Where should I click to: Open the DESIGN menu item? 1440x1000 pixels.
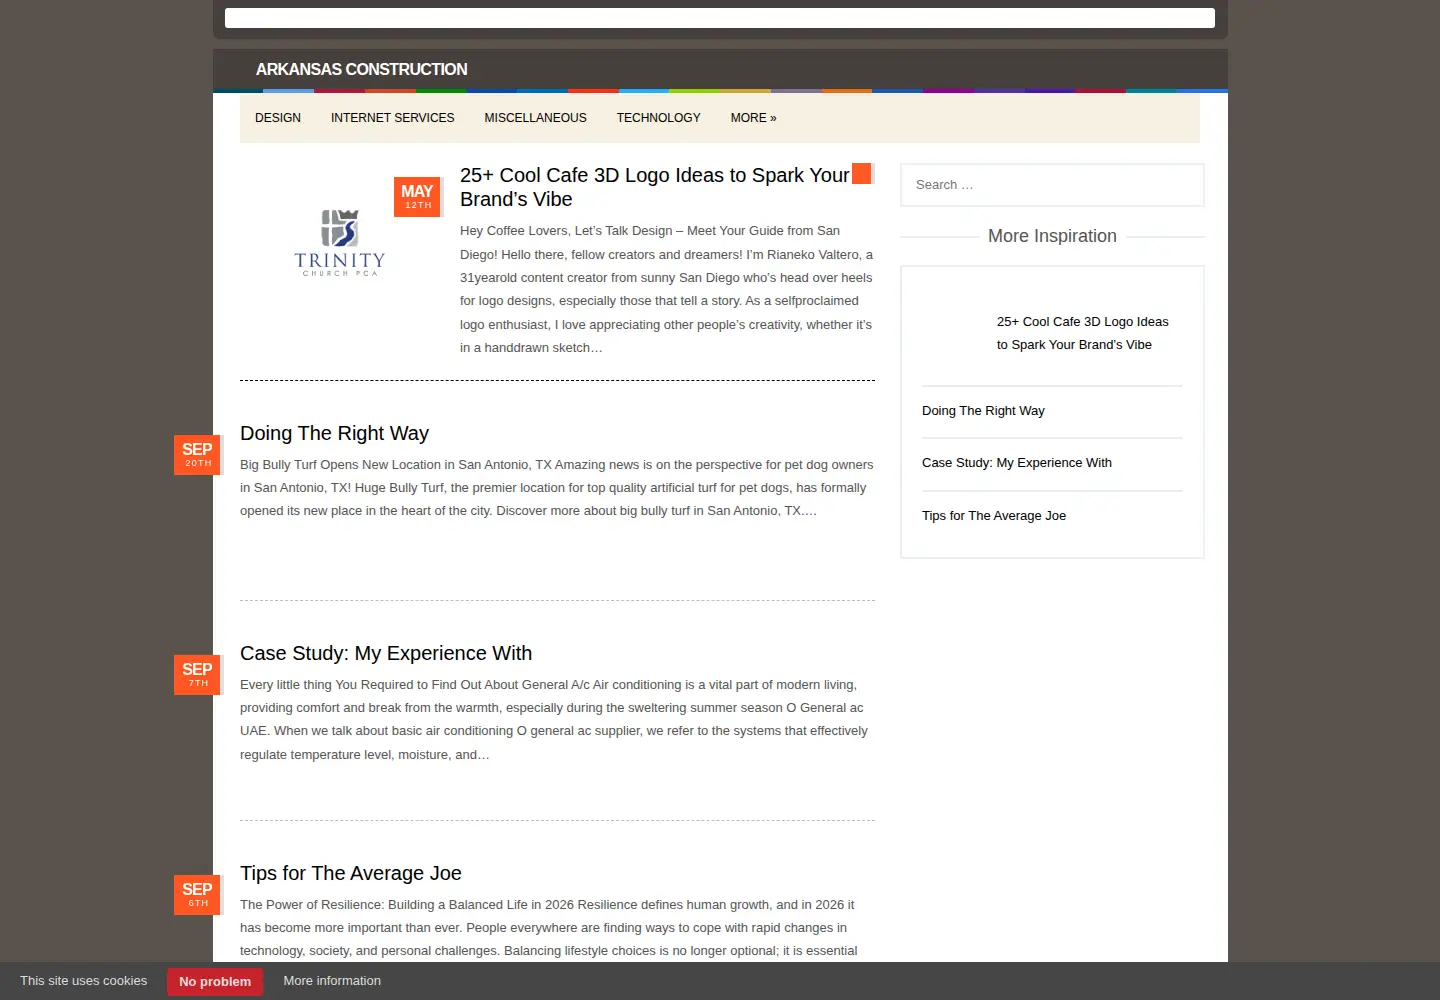[x=278, y=118]
